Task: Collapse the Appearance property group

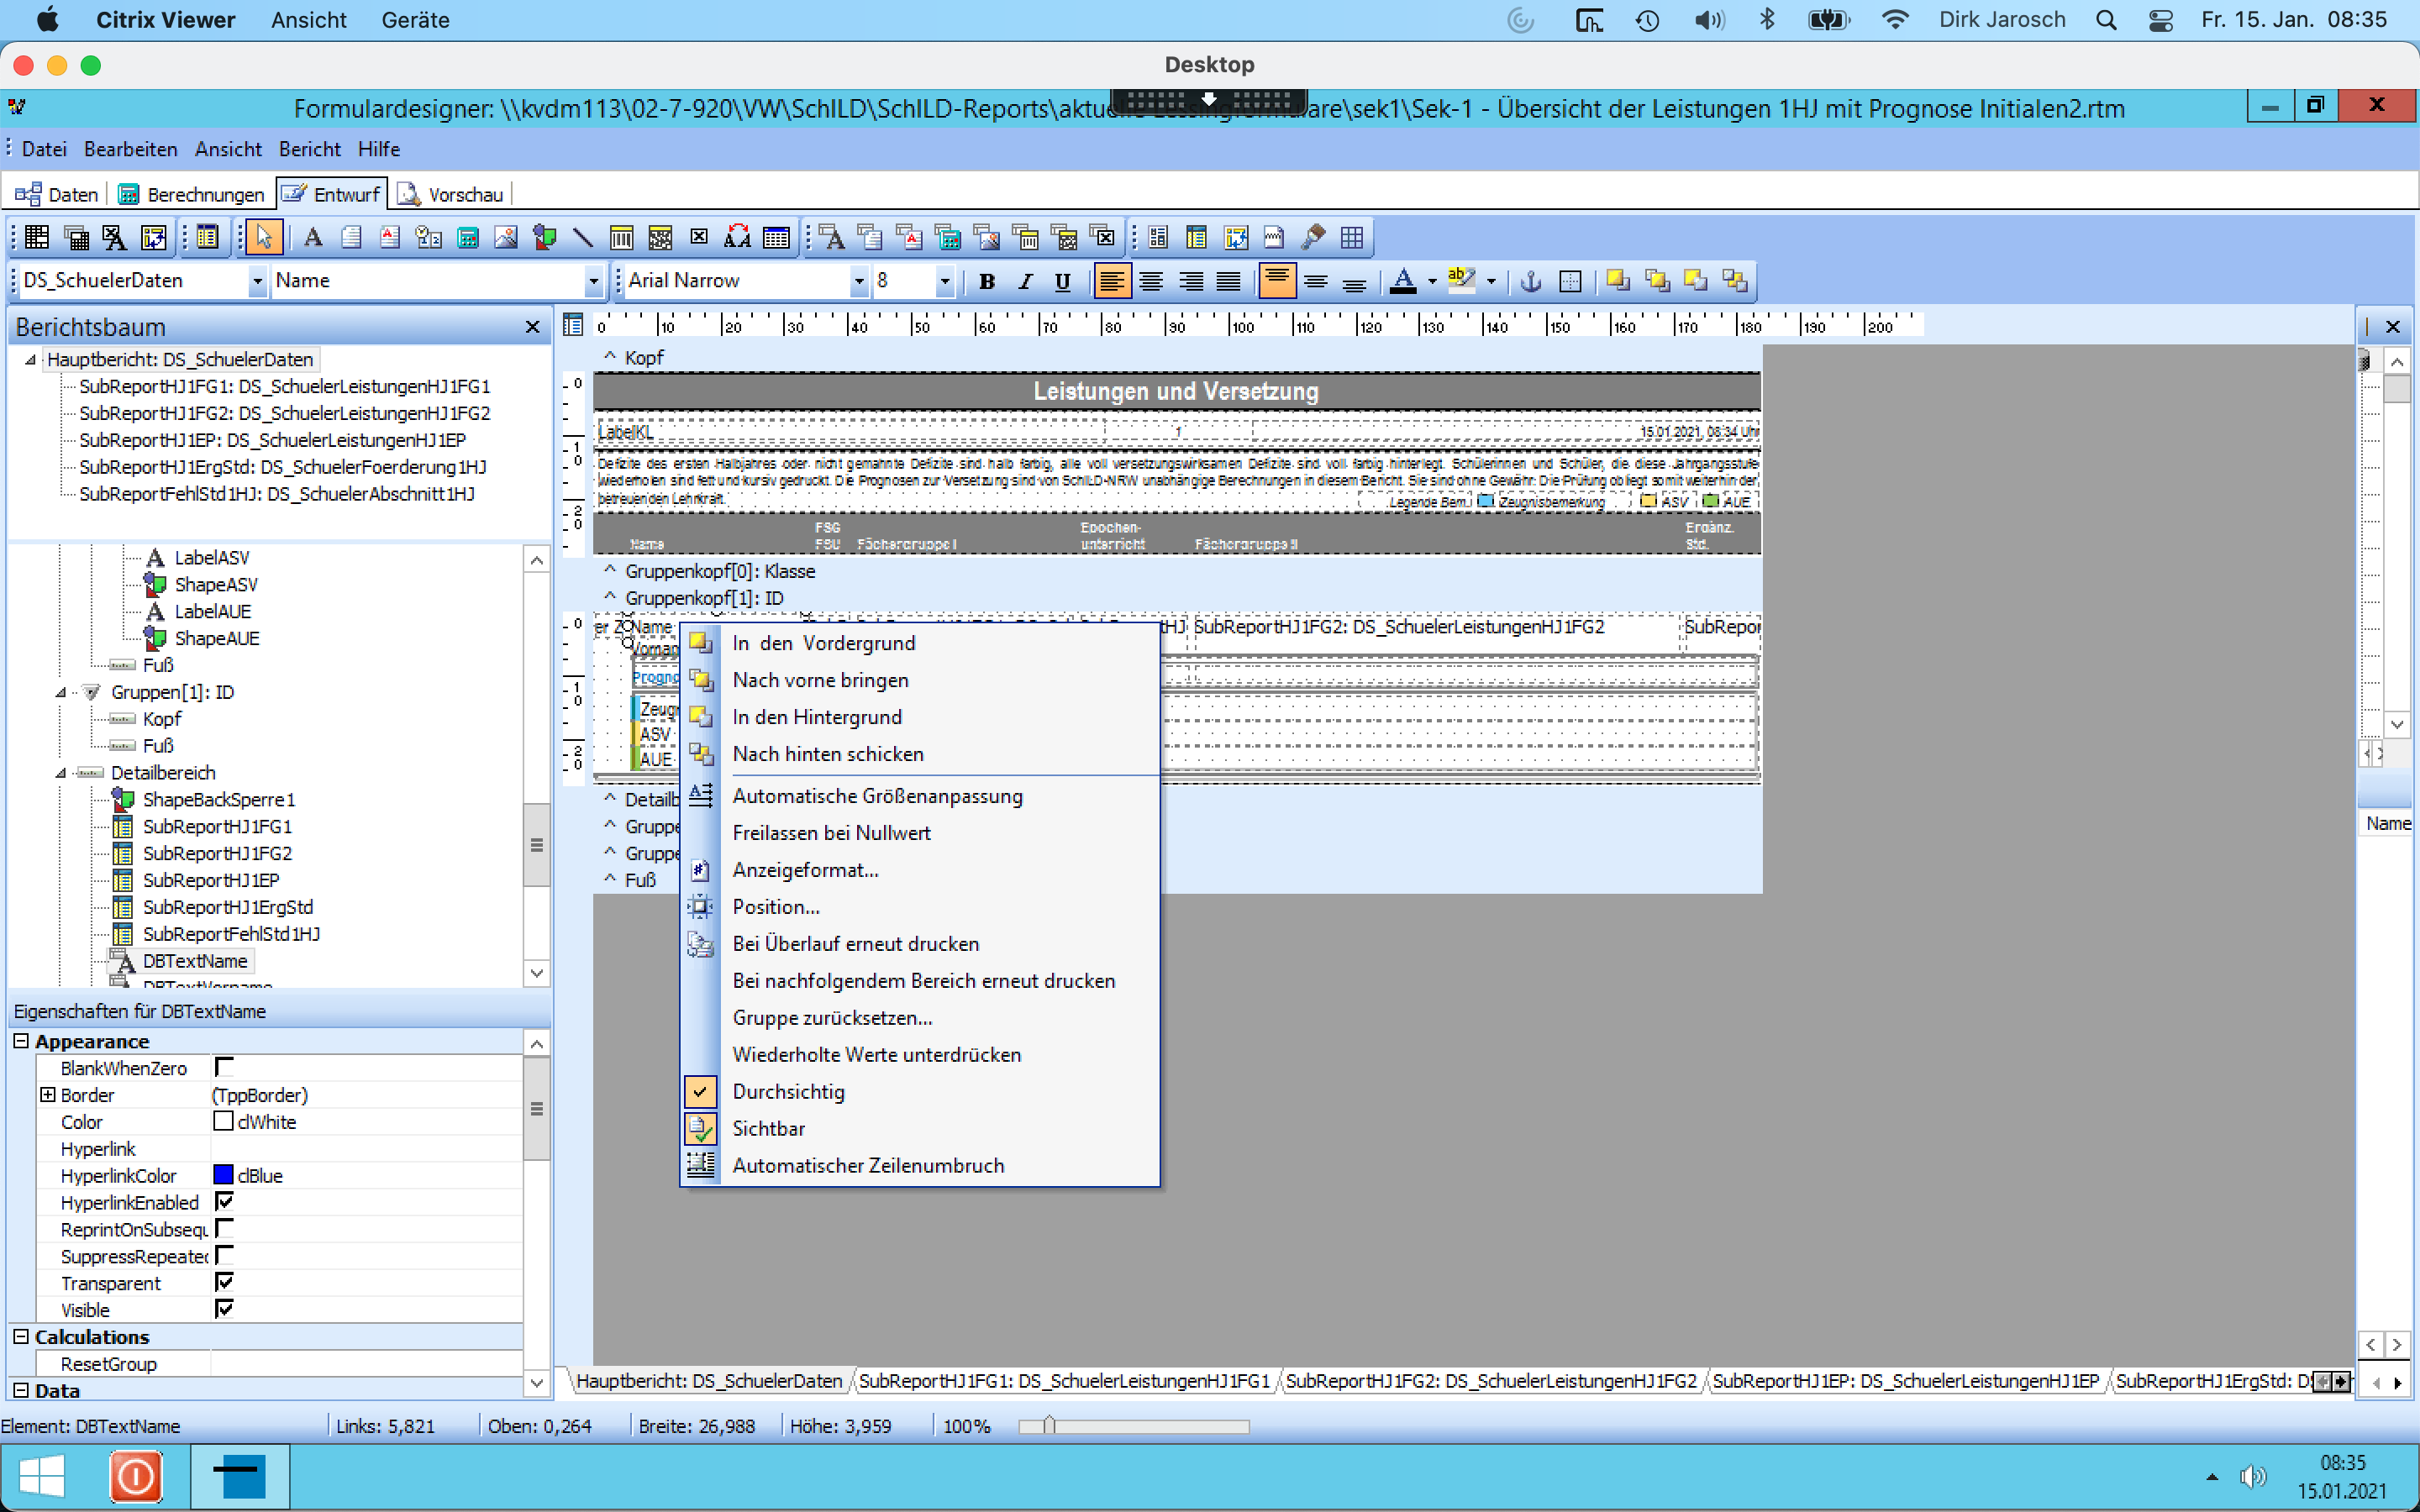Action: [x=21, y=1041]
